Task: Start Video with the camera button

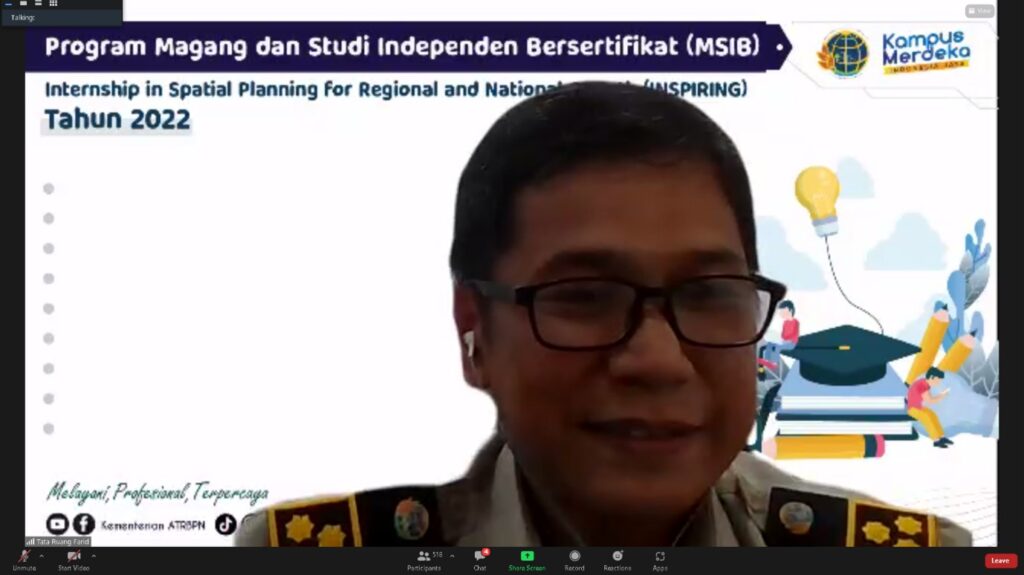Action: tap(73, 558)
